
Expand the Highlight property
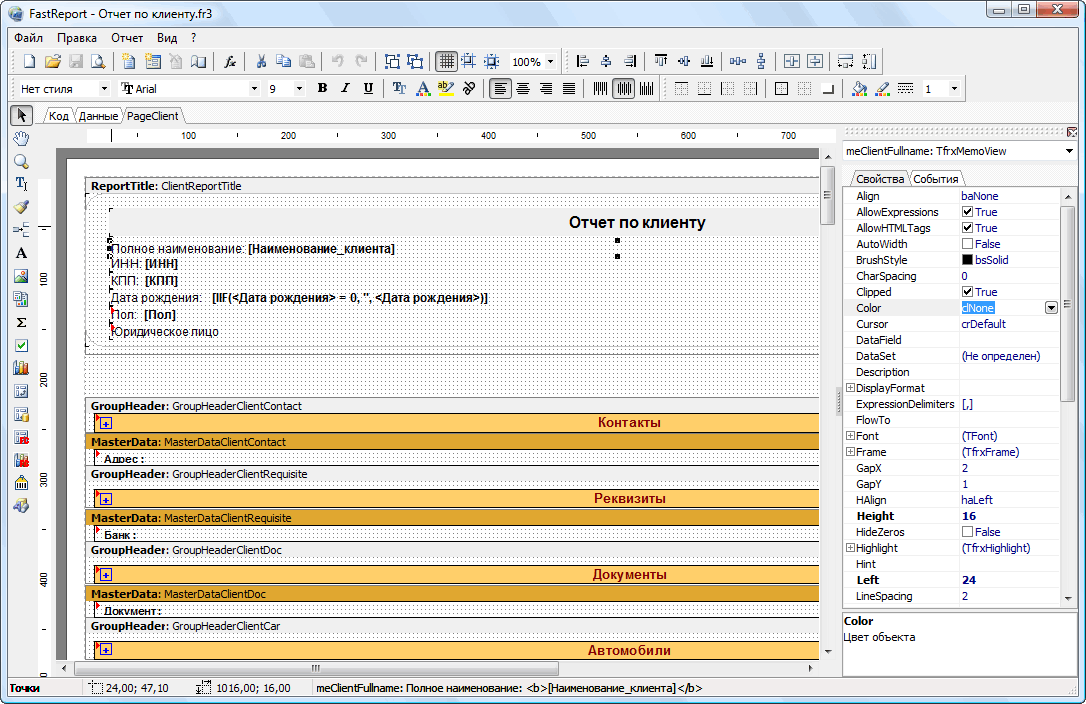point(851,548)
